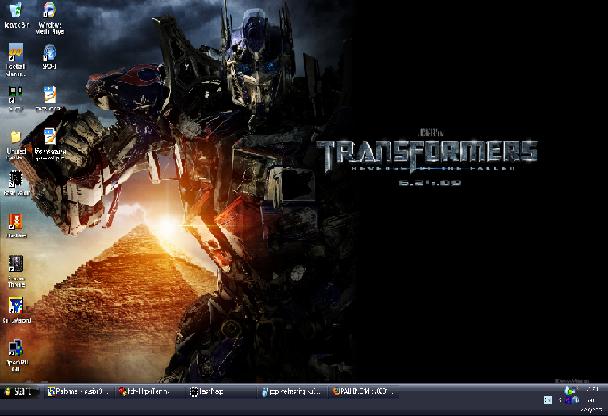The width and height of the screenshot is (608, 416).
Task: Open the blue globe shortcut on desktop
Action: pyautogui.click(x=50, y=56)
